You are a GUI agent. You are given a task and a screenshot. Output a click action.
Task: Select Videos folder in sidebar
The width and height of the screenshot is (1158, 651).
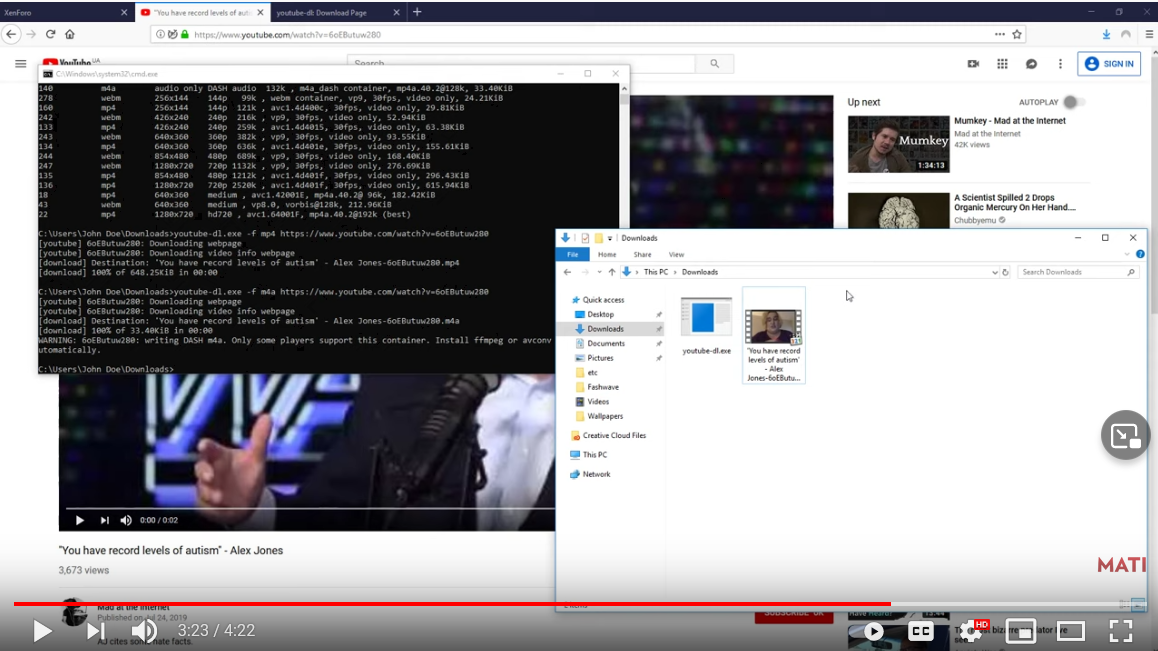tap(598, 401)
